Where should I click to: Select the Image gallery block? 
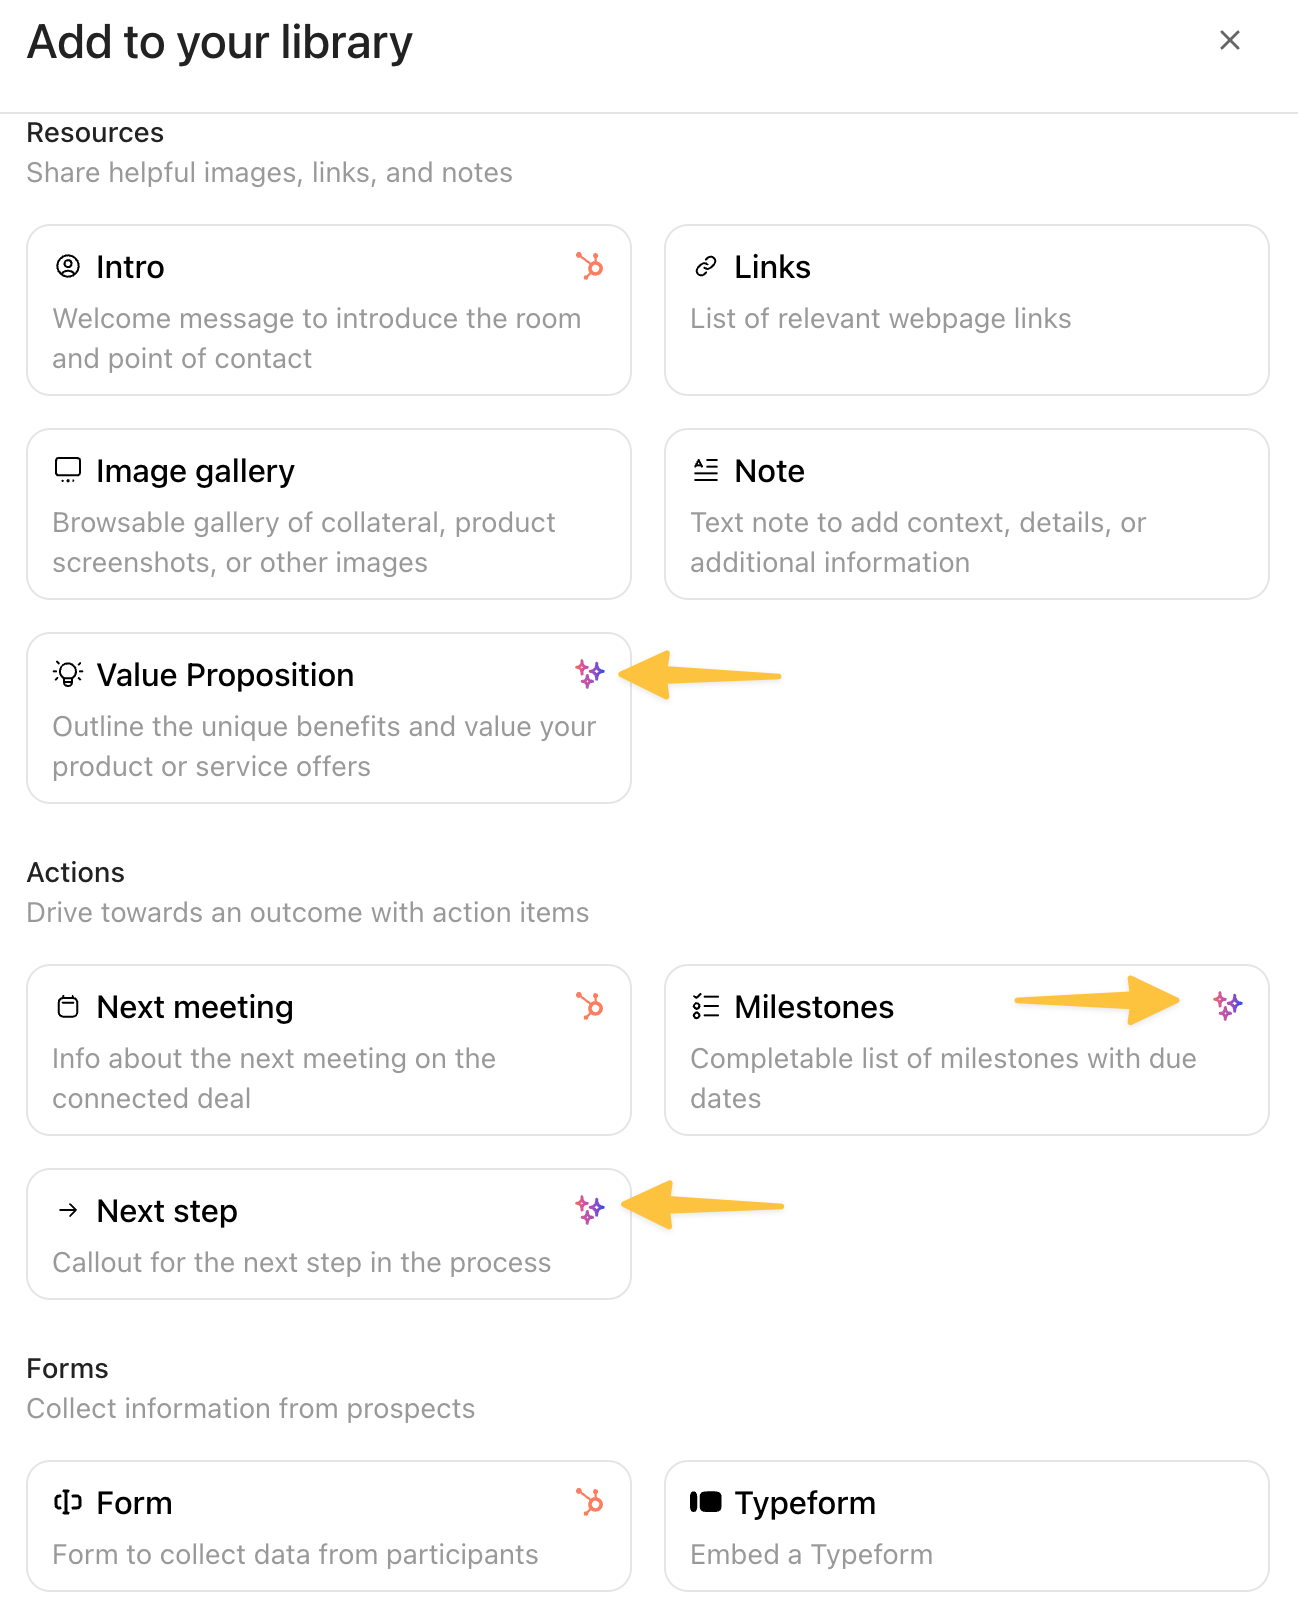[x=328, y=514]
